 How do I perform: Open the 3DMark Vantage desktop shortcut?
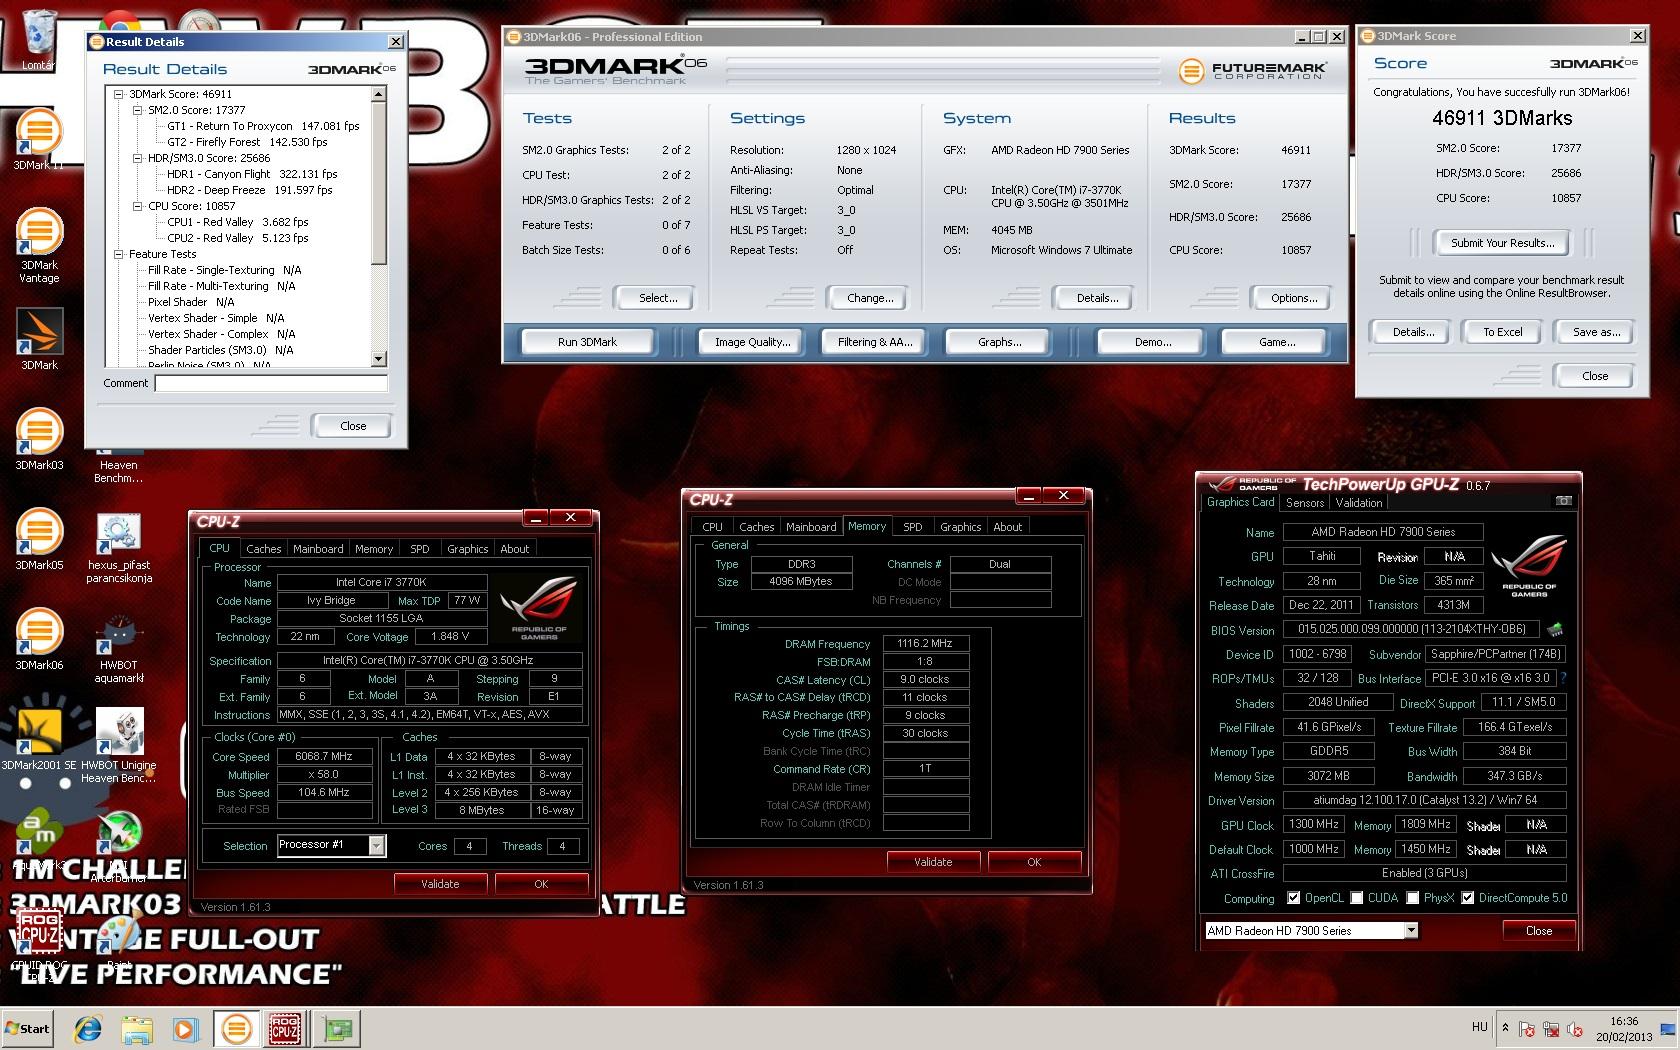click(x=39, y=245)
